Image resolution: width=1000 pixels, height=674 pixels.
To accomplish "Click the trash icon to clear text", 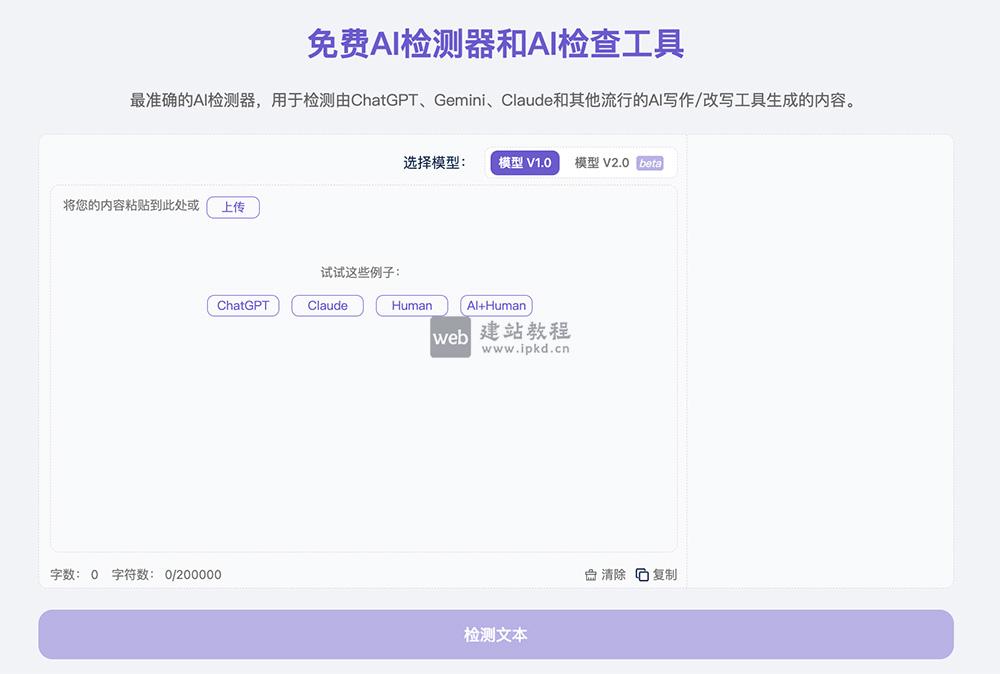I will [x=590, y=574].
